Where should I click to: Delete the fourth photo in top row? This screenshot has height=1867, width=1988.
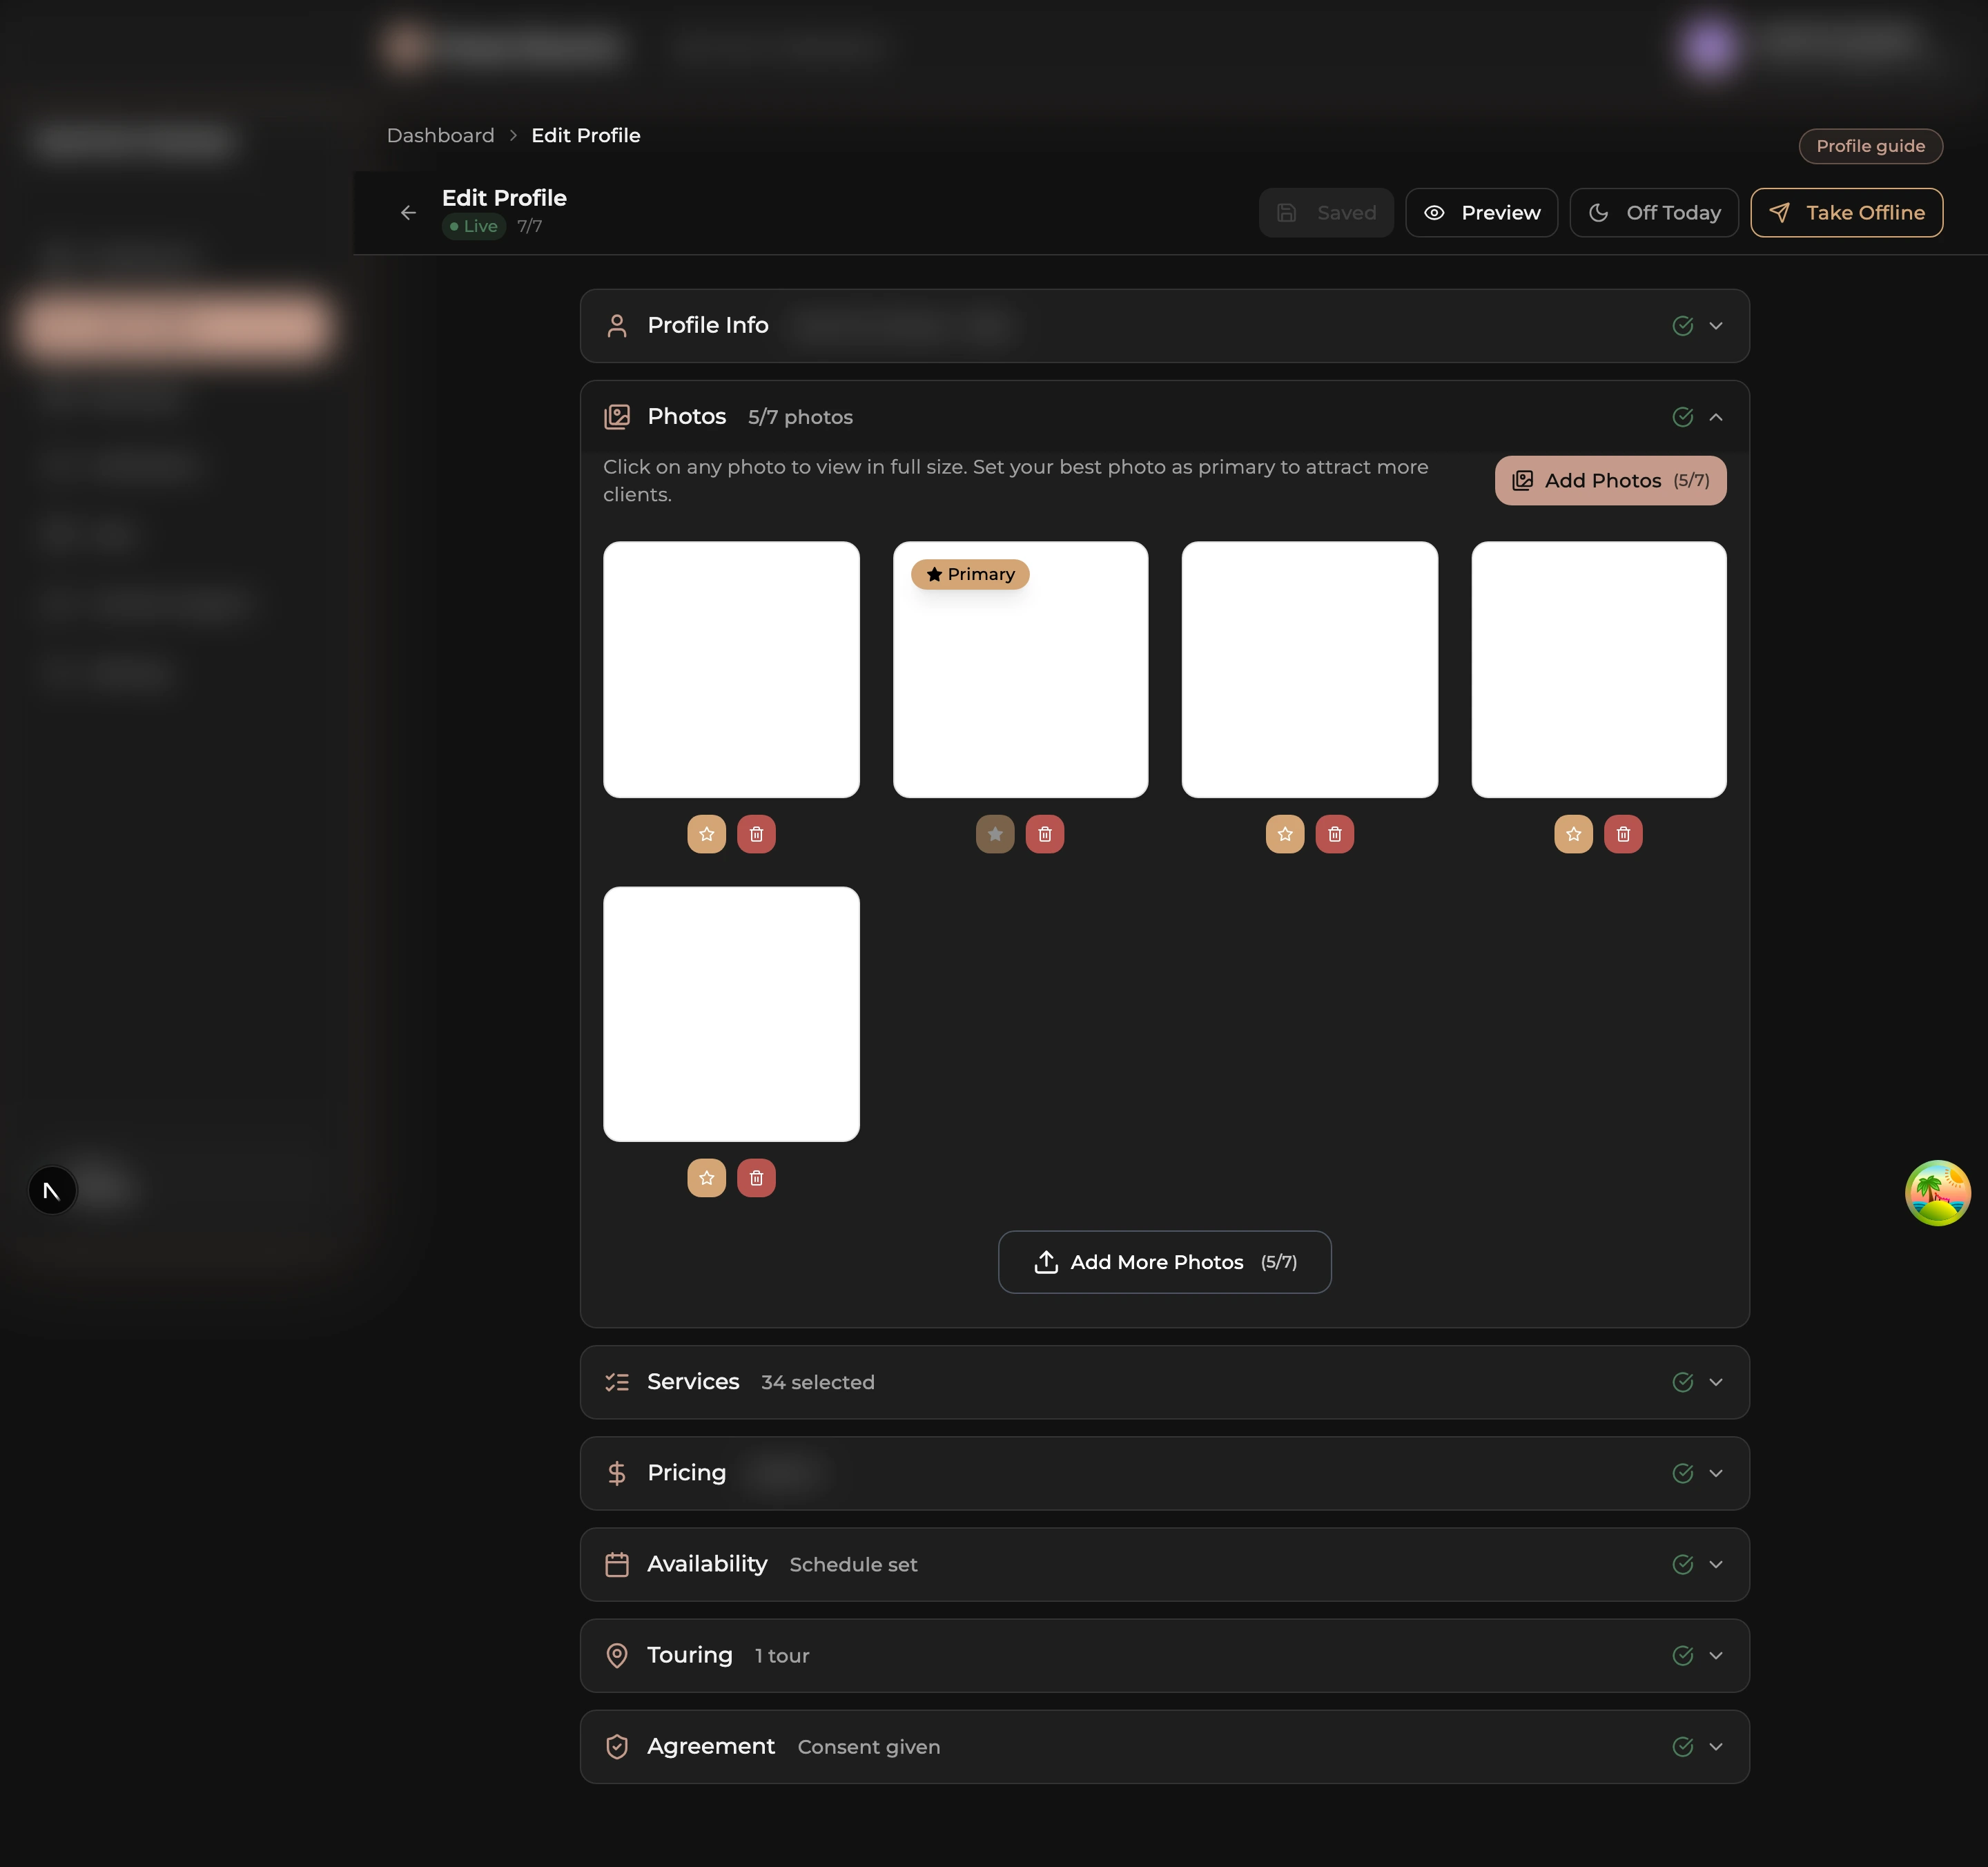[x=1623, y=834]
